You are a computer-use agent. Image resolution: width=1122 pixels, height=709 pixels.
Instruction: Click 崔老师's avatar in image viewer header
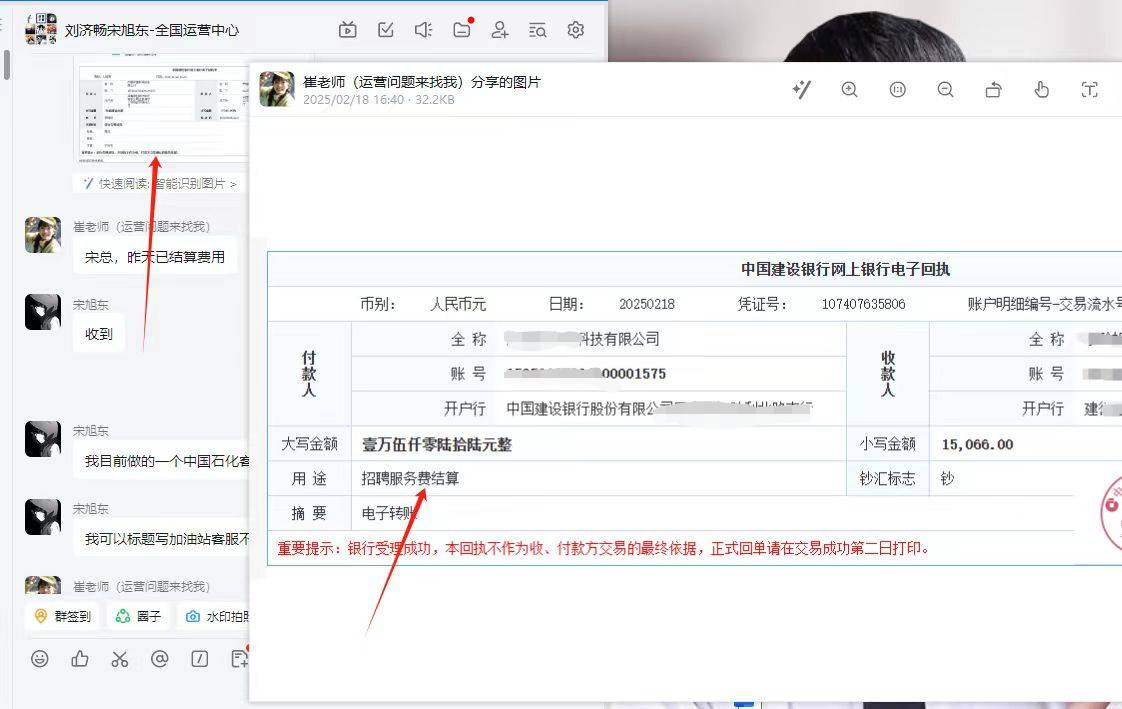[277, 89]
